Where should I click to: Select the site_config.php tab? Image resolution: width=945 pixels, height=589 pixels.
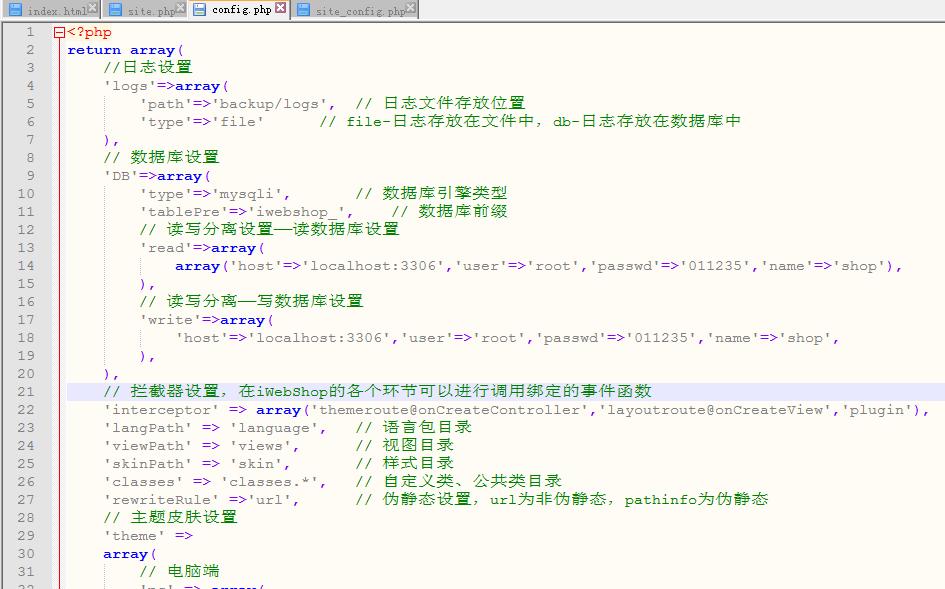coord(360,10)
